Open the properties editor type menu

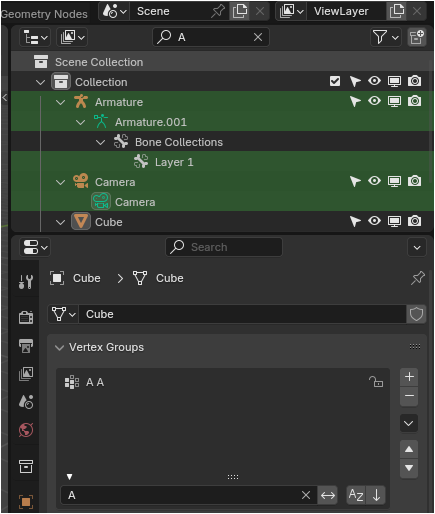[35, 247]
